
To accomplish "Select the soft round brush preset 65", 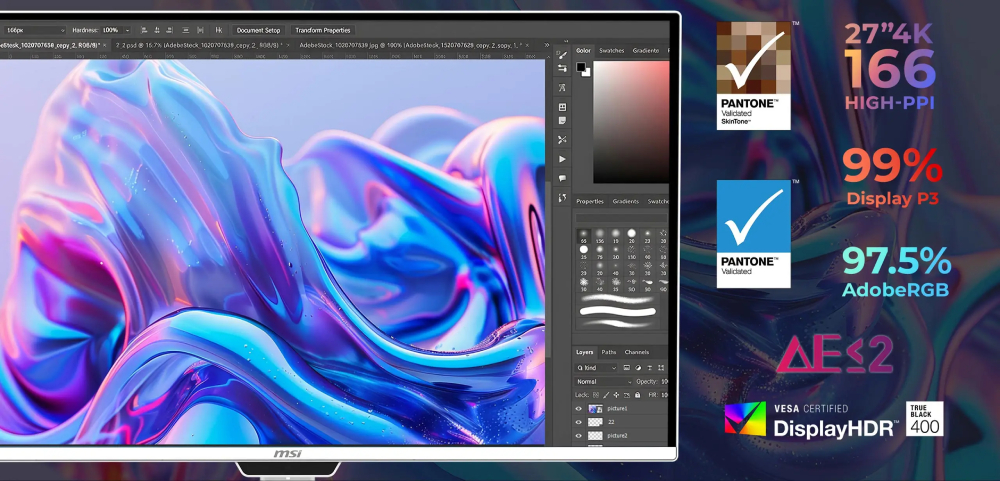I will [584, 236].
